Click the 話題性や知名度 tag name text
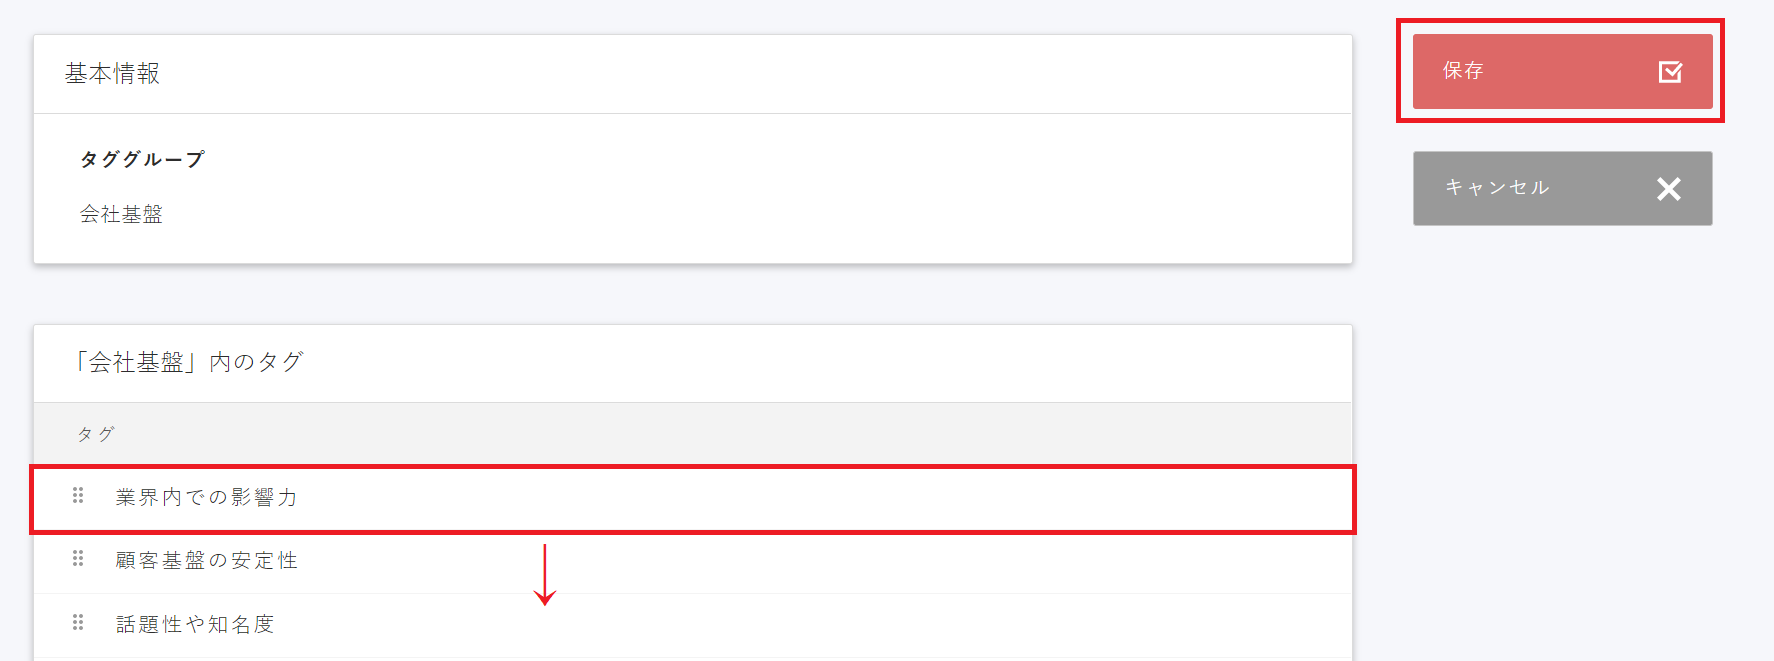Viewport: 1774px width, 661px height. pyautogui.click(x=195, y=625)
